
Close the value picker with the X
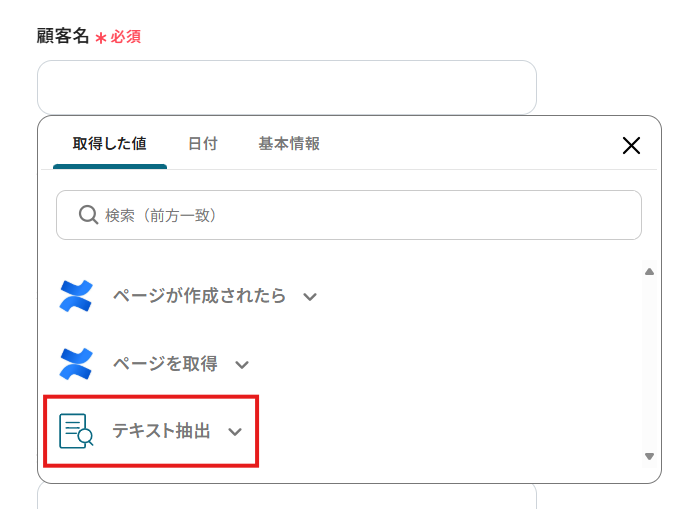pyautogui.click(x=631, y=145)
